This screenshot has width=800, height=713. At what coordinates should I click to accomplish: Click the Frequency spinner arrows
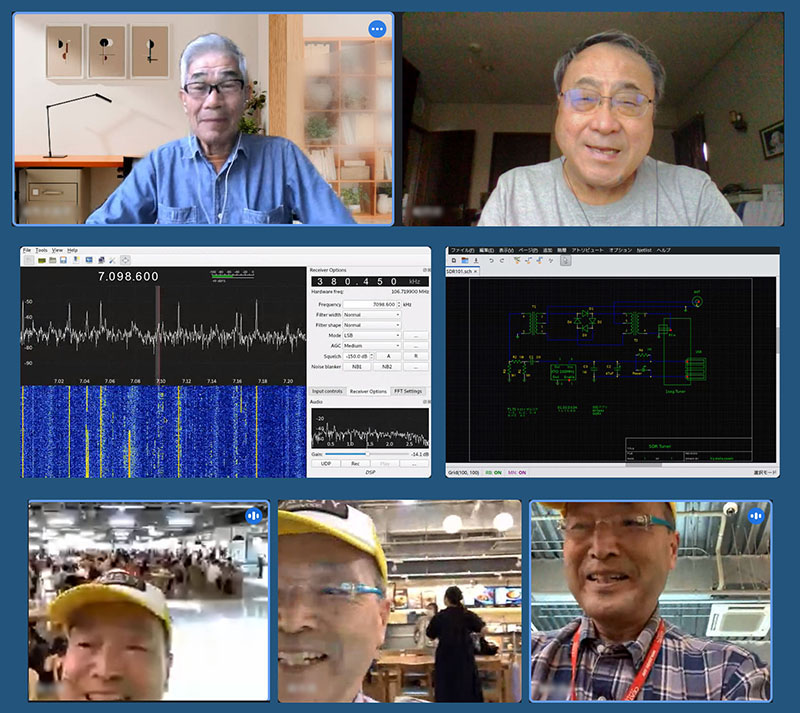pyautogui.click(x=398, y=304)
